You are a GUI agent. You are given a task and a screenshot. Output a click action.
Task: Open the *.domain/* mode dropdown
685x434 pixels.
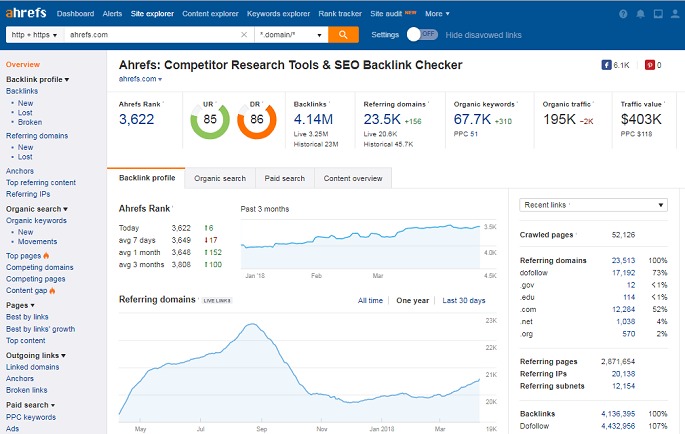291,35
